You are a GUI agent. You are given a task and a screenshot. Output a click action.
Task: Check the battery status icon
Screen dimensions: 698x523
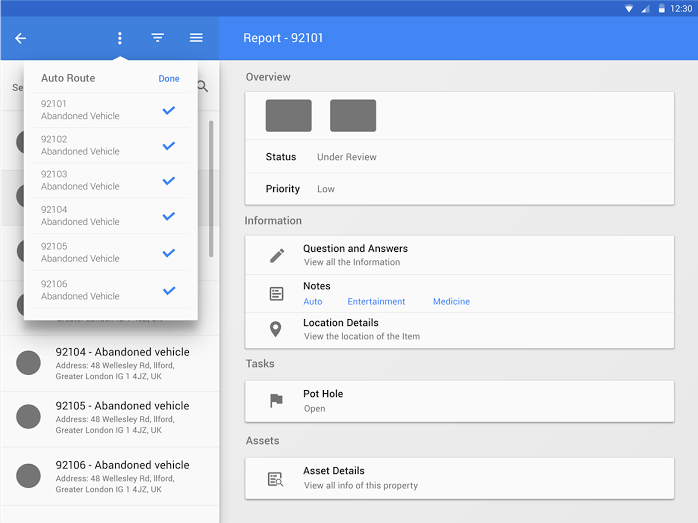click(x=661, y=8)
